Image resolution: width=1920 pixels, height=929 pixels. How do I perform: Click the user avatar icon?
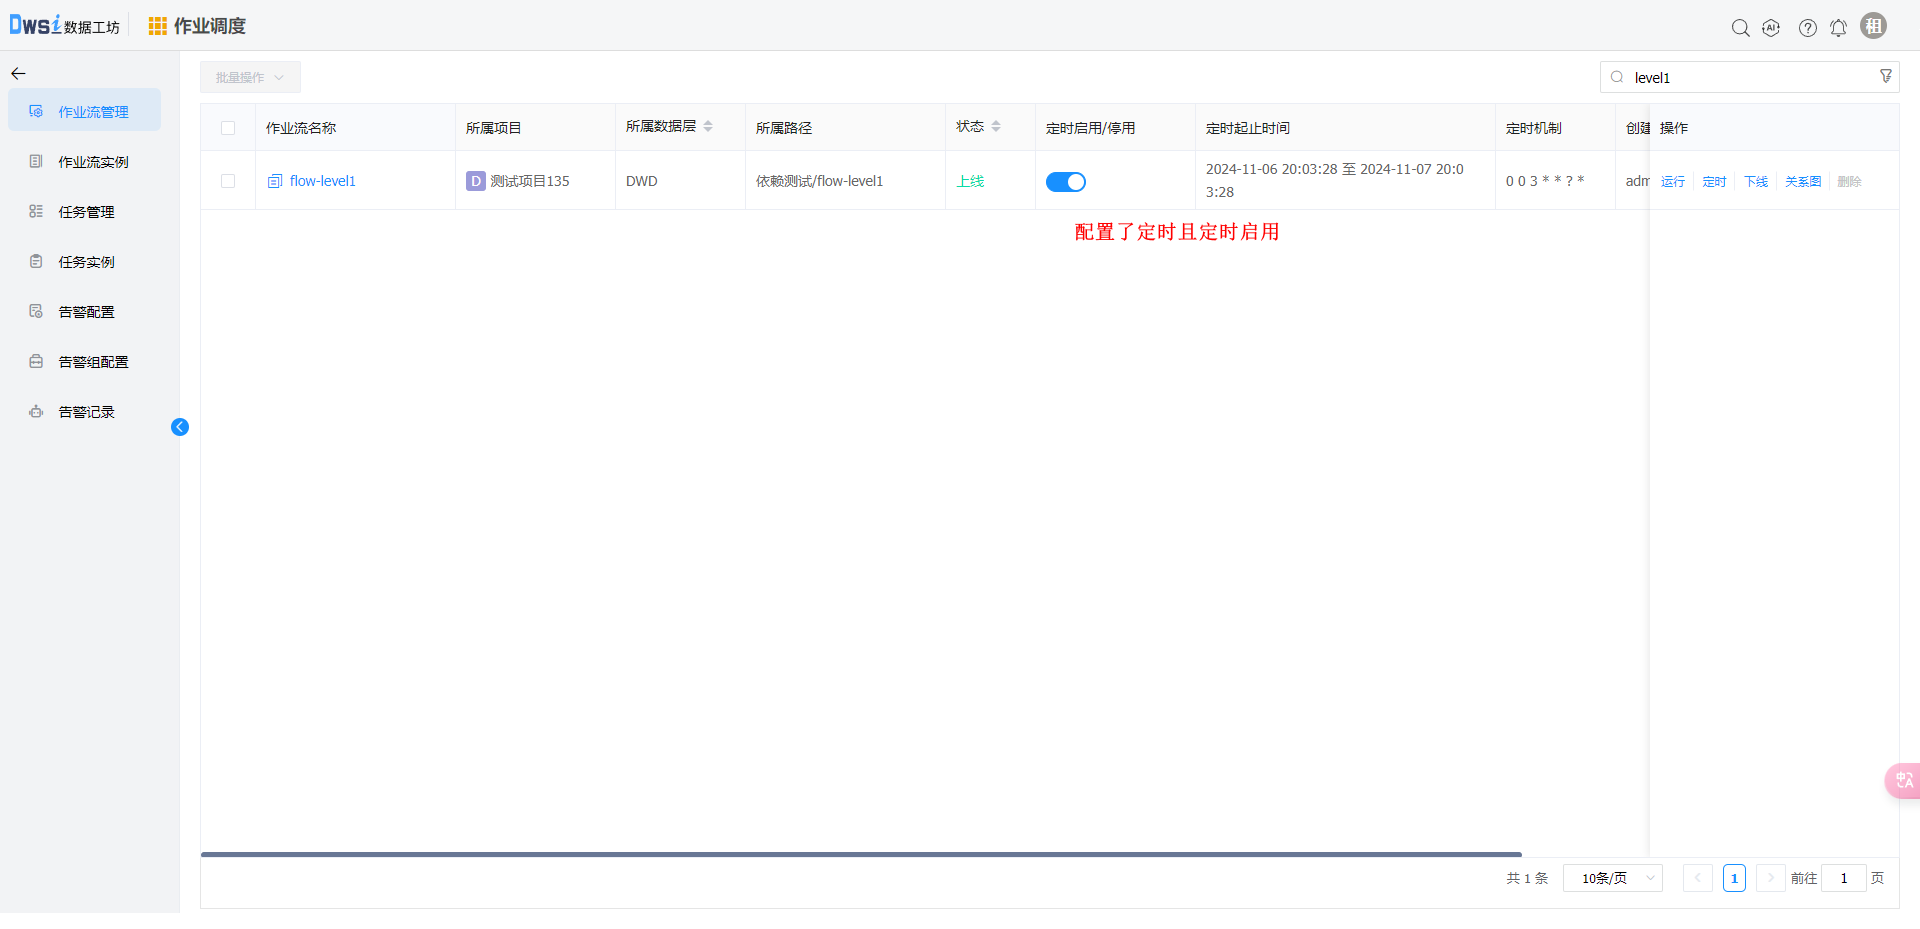pyautogui.click(x=1873, y=26)
